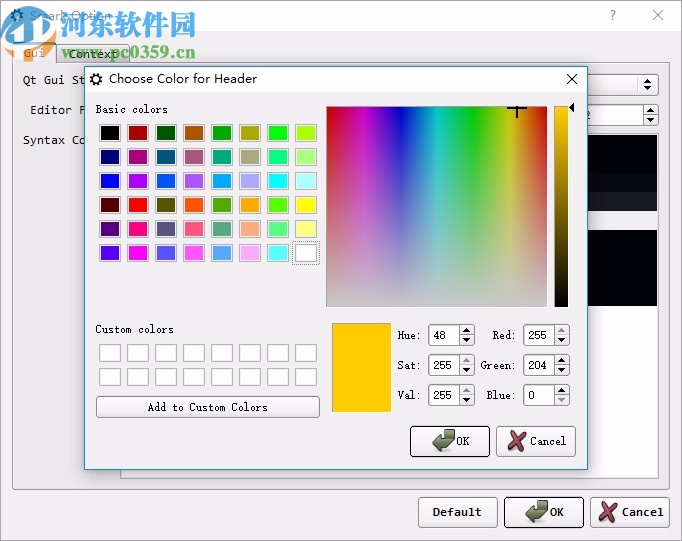Confirm color dialog with OK button
This screenshot has height=541, width=682.
pyautogui.click(x=450, y=441)
